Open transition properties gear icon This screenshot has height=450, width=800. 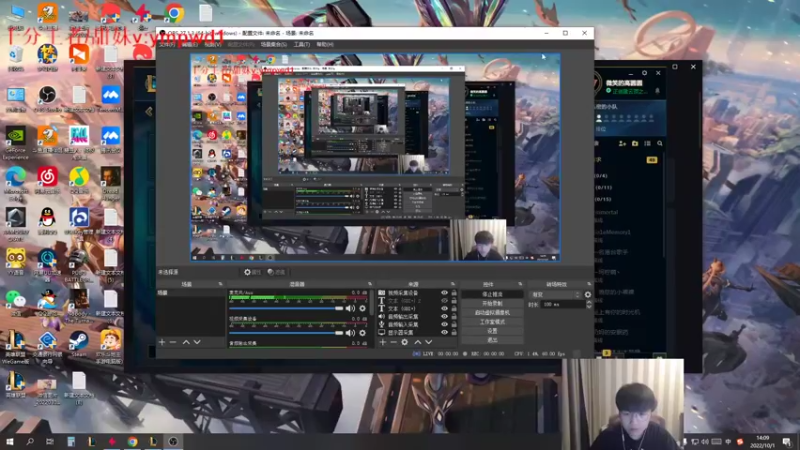click(x=588, y=294)
